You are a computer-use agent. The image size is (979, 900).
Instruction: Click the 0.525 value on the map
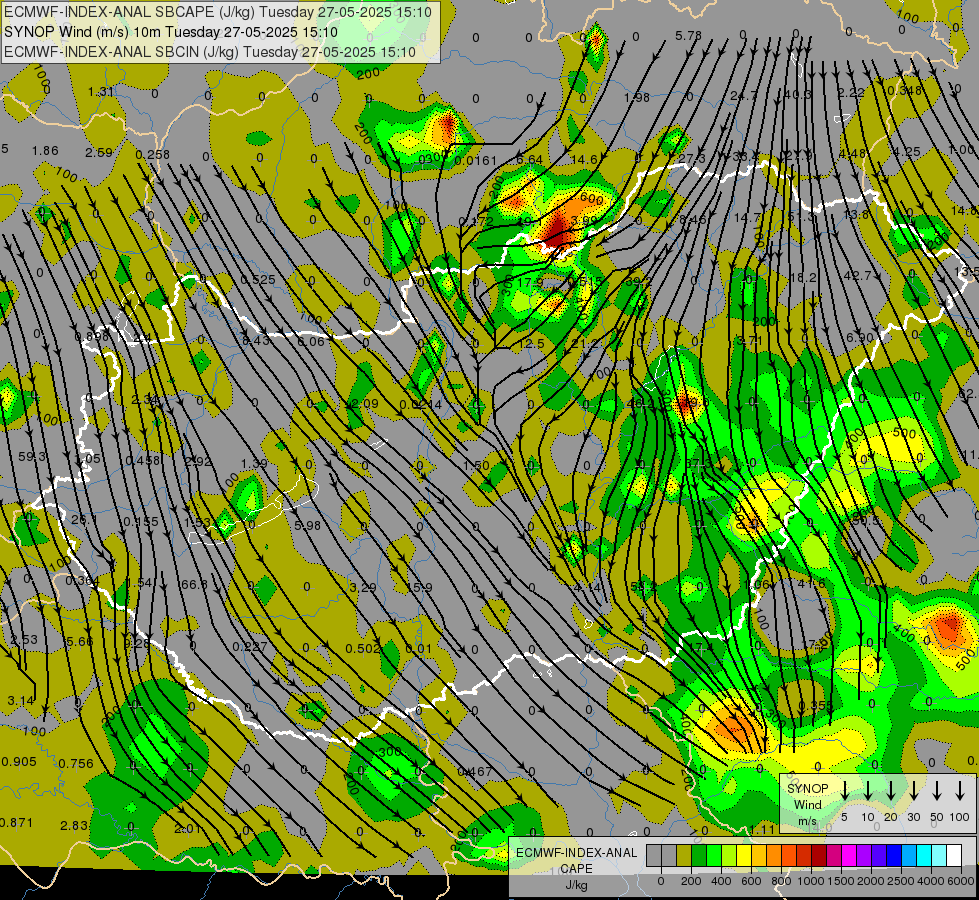click(x=258, y=279)
